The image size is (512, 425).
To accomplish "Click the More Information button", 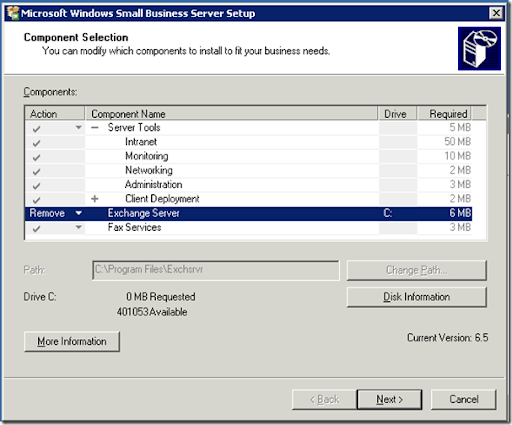I will 72,341.
